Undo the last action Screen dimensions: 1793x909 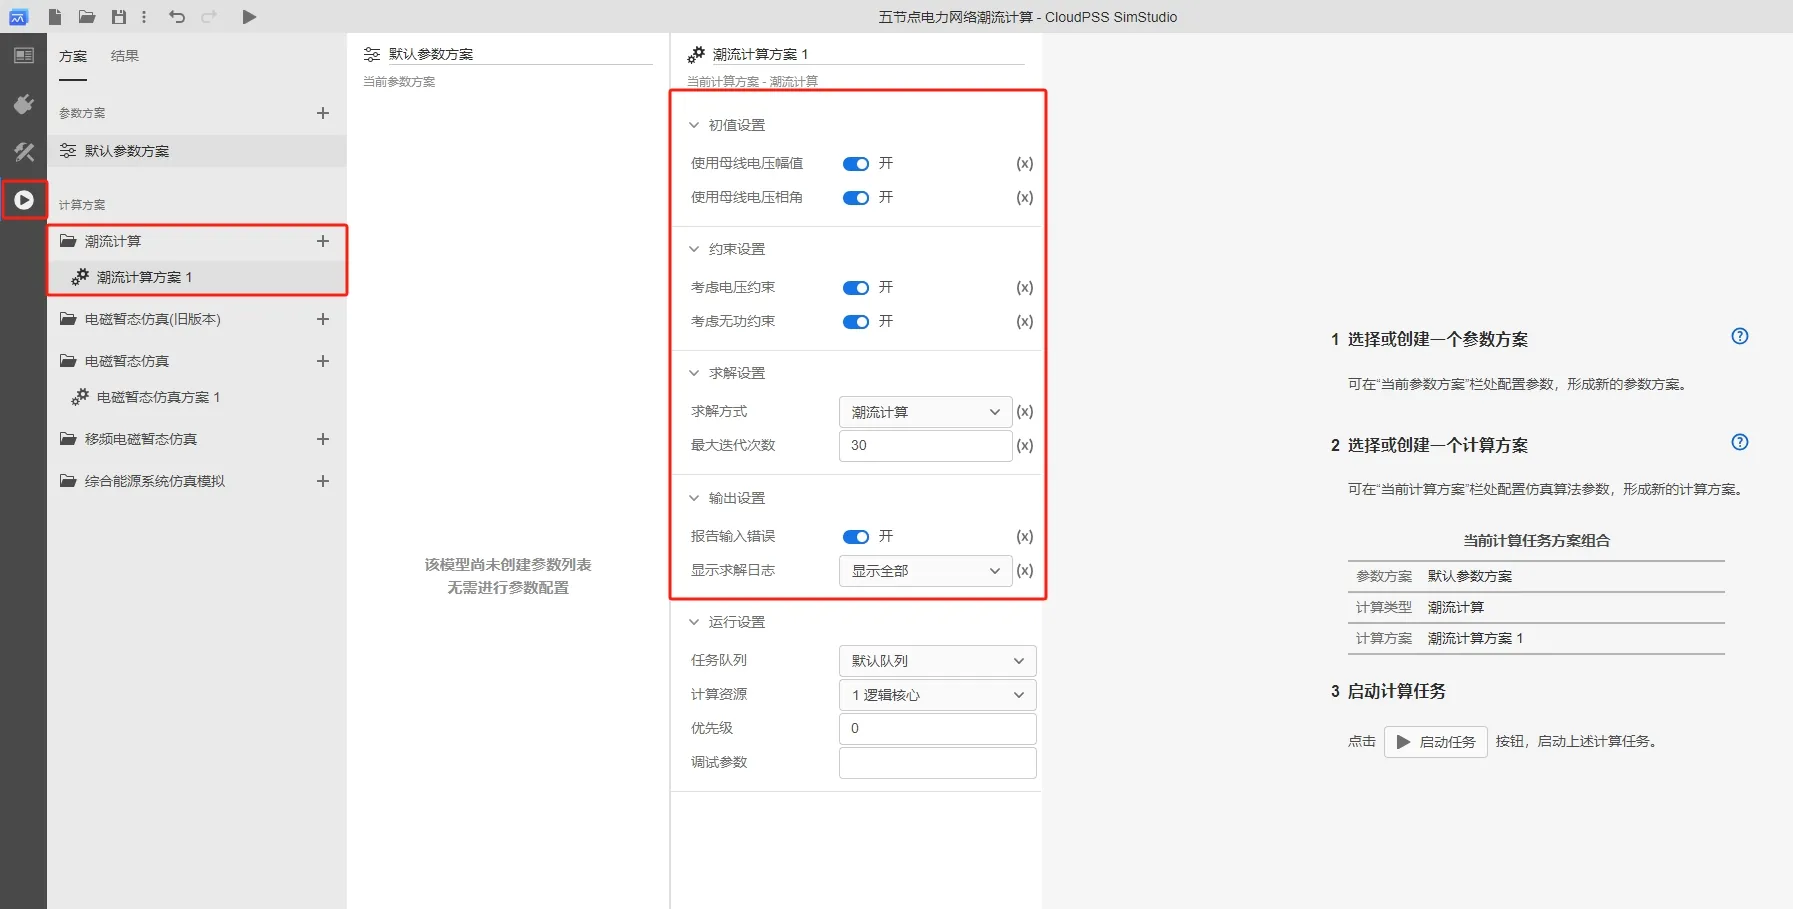click(x=177, y=16)
